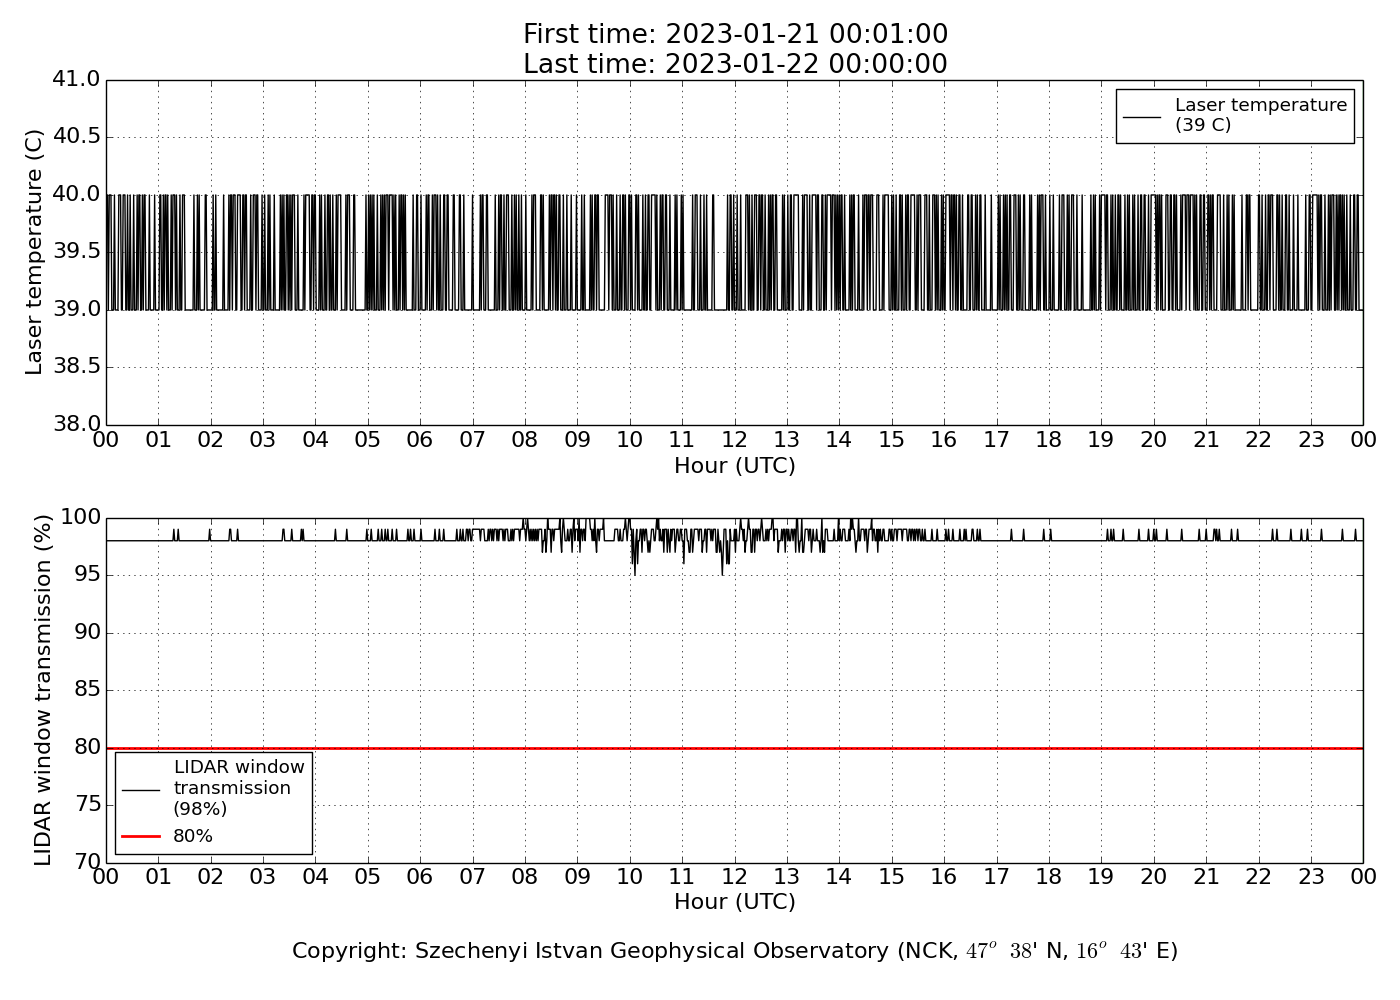Viewport: 1400px width, 1000px height.
Task: Click the "LIDAR window transmission (%)" y-axis label
Action: (x=43, y=690)
